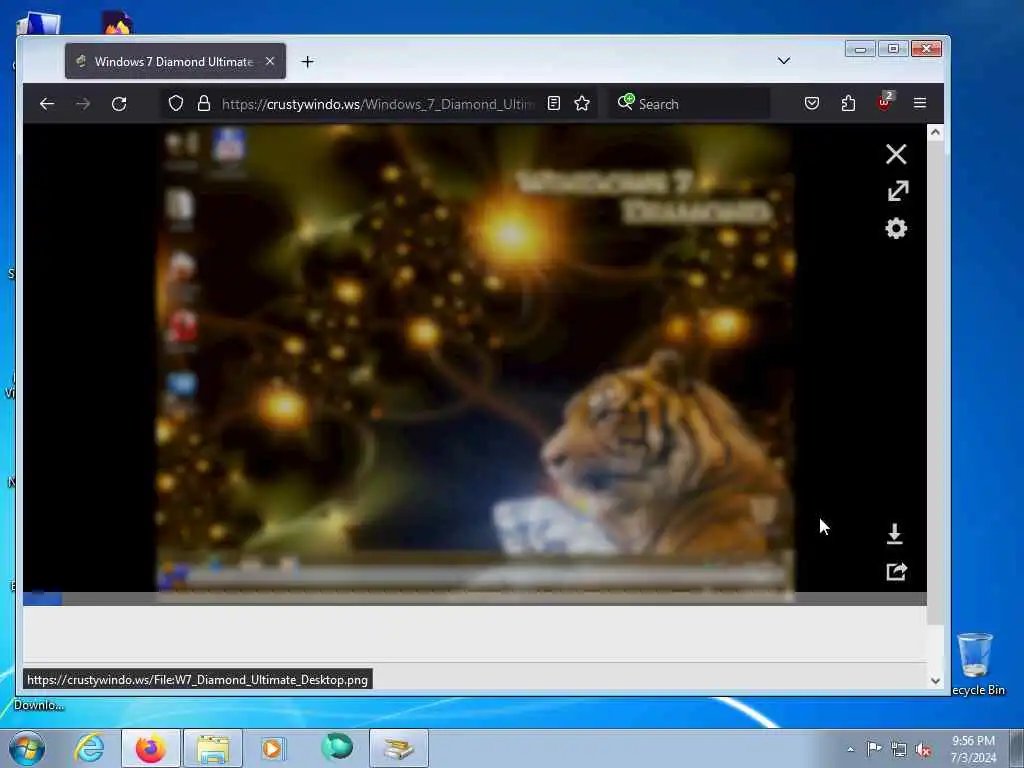The image size is (1024, 768).
Task: Bookmark this page with the star
Action: click(582, 104)
